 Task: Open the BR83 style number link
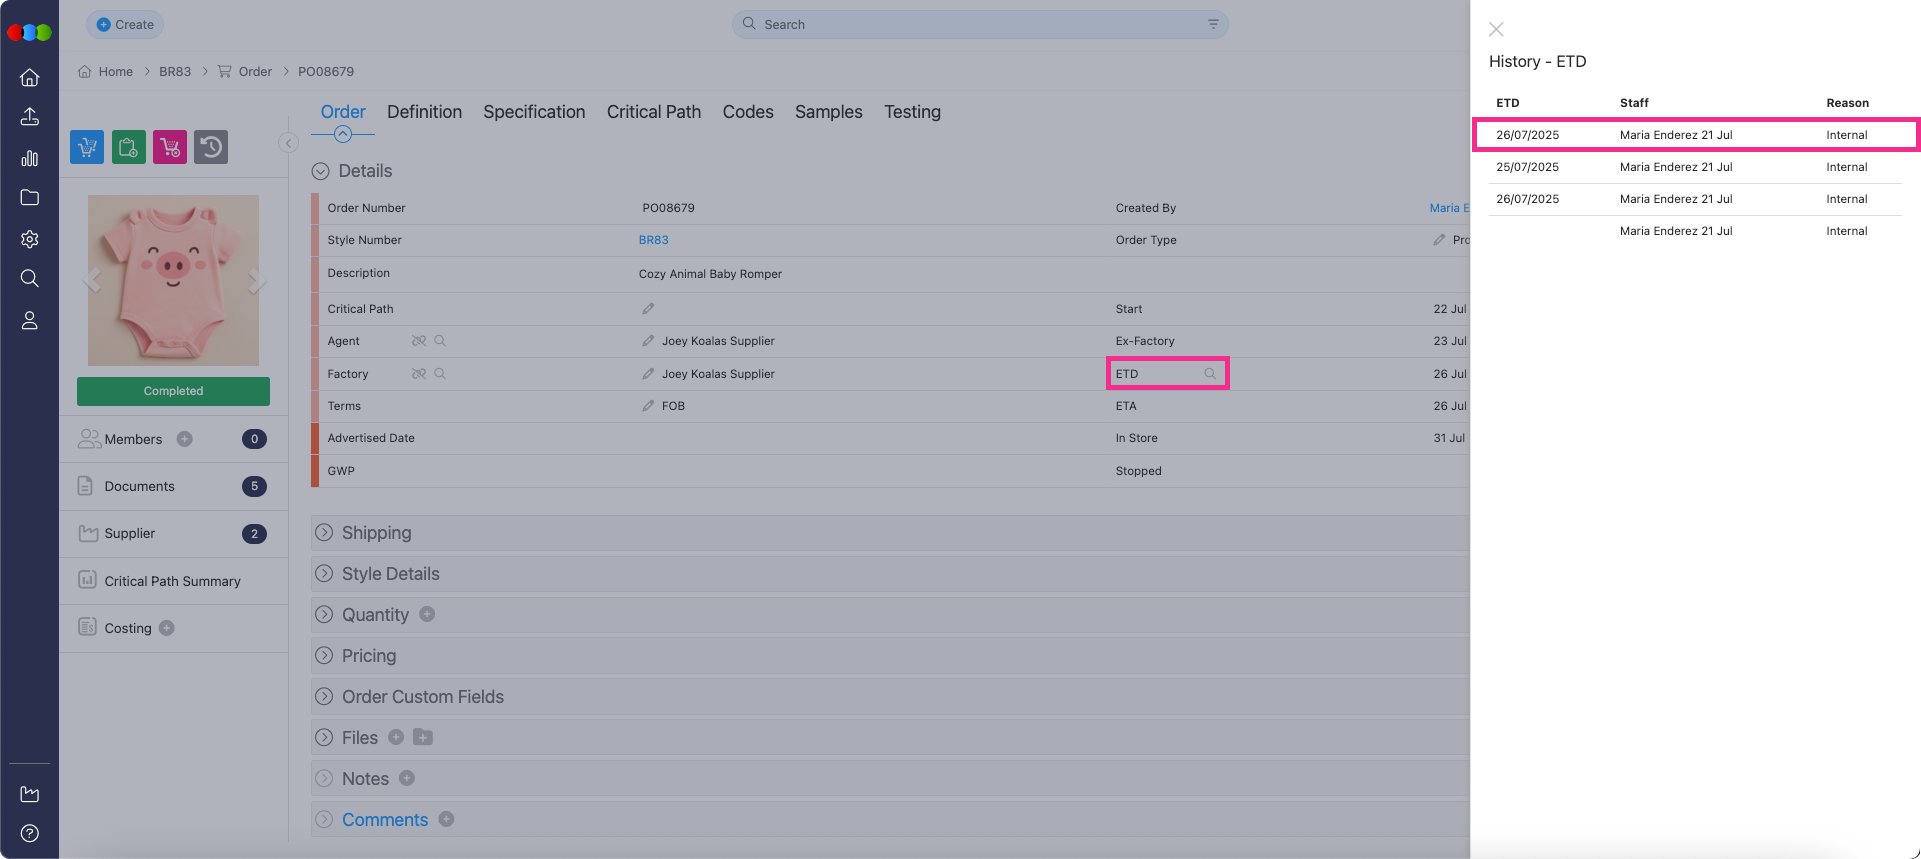pos(653,240)
